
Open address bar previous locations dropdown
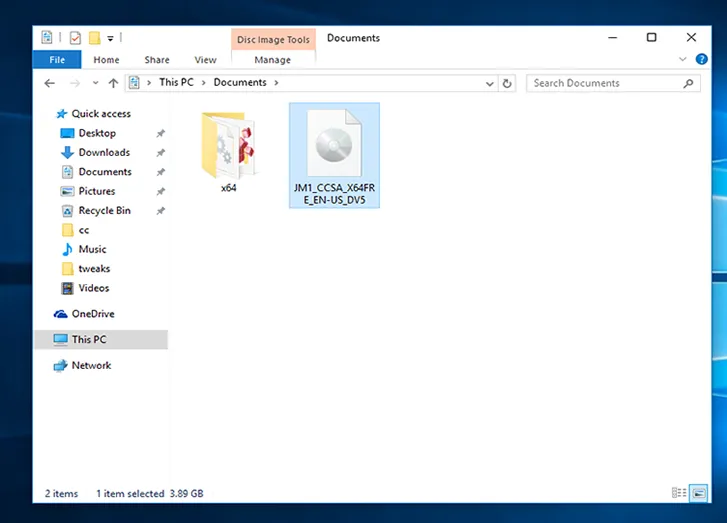491,83
